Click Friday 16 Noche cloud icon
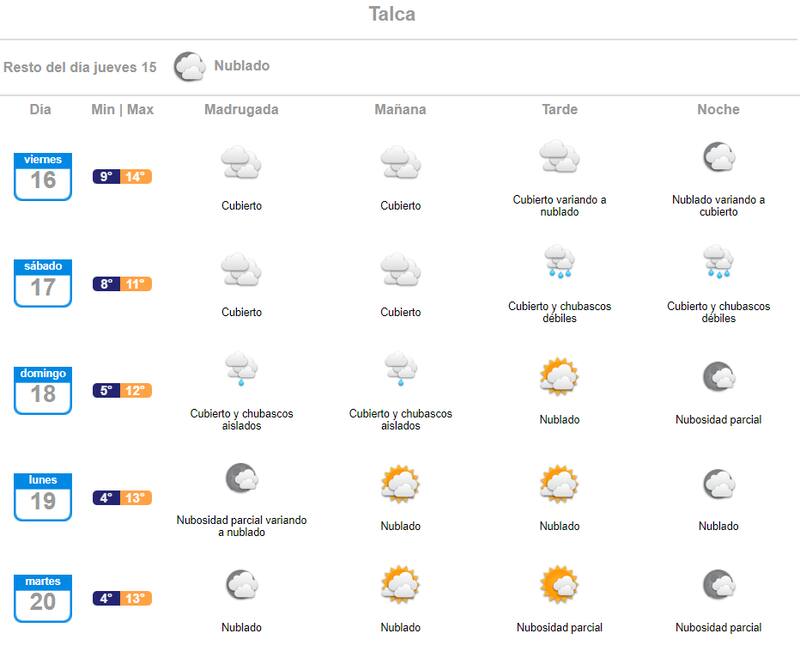Image resolution: width=800 pixels, height=658 pixels. pos(718,157)
